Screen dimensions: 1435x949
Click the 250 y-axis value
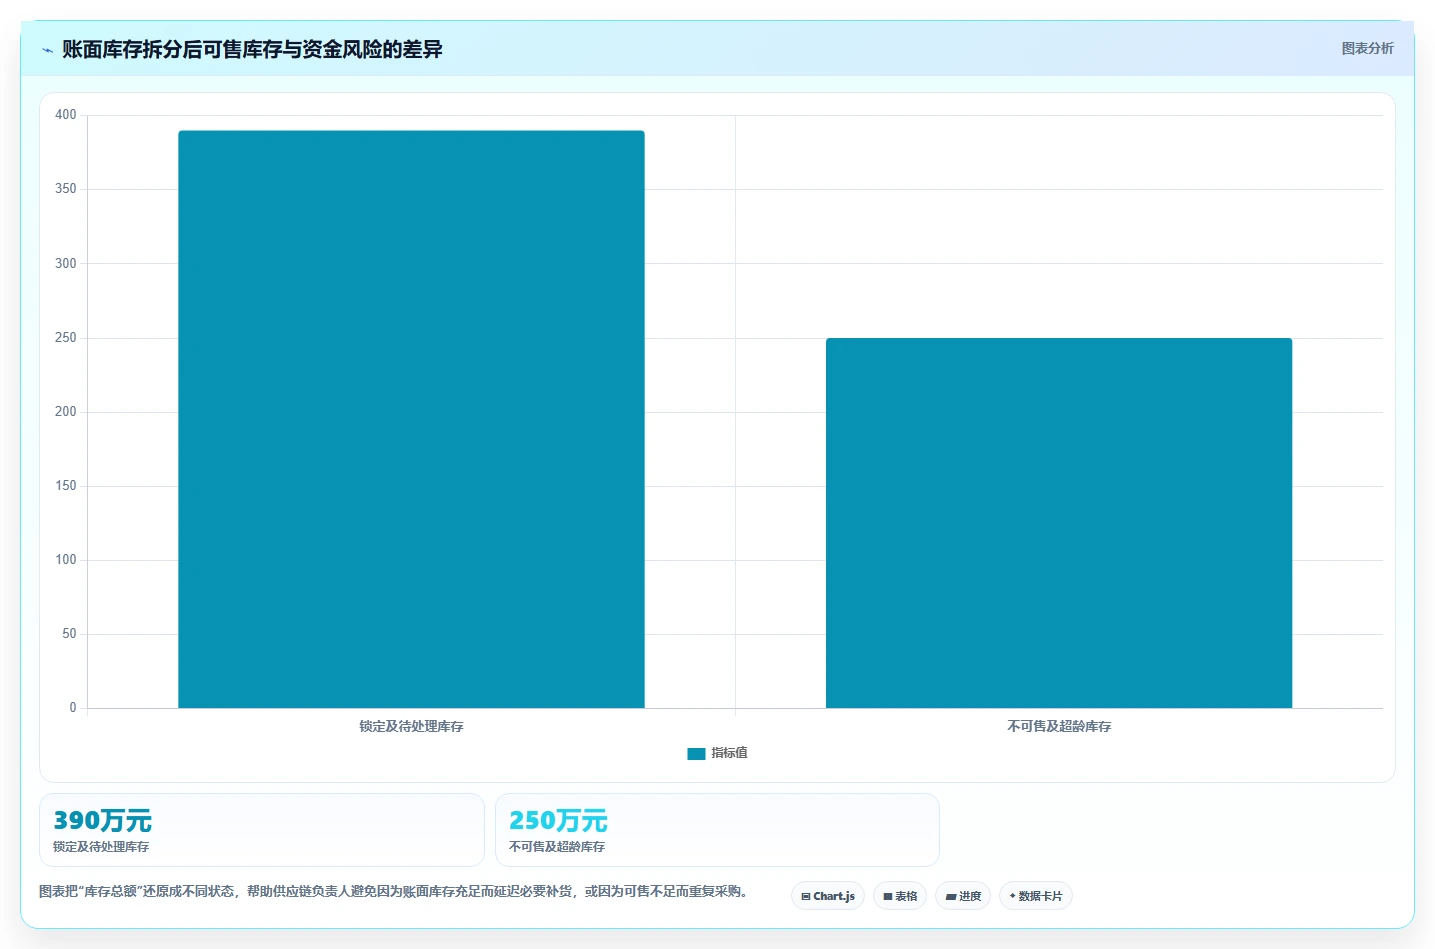coord(66,338)
